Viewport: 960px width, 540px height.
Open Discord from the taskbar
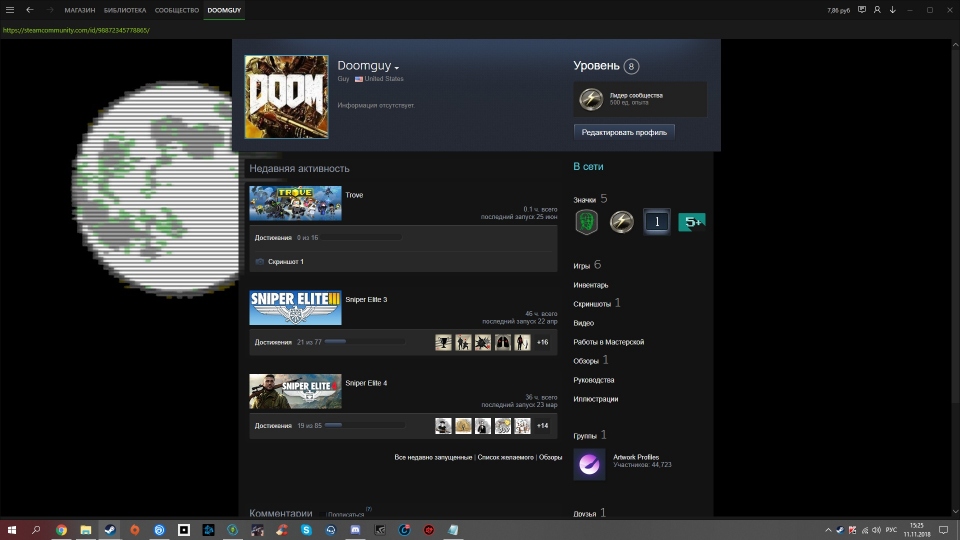(355, 530)
